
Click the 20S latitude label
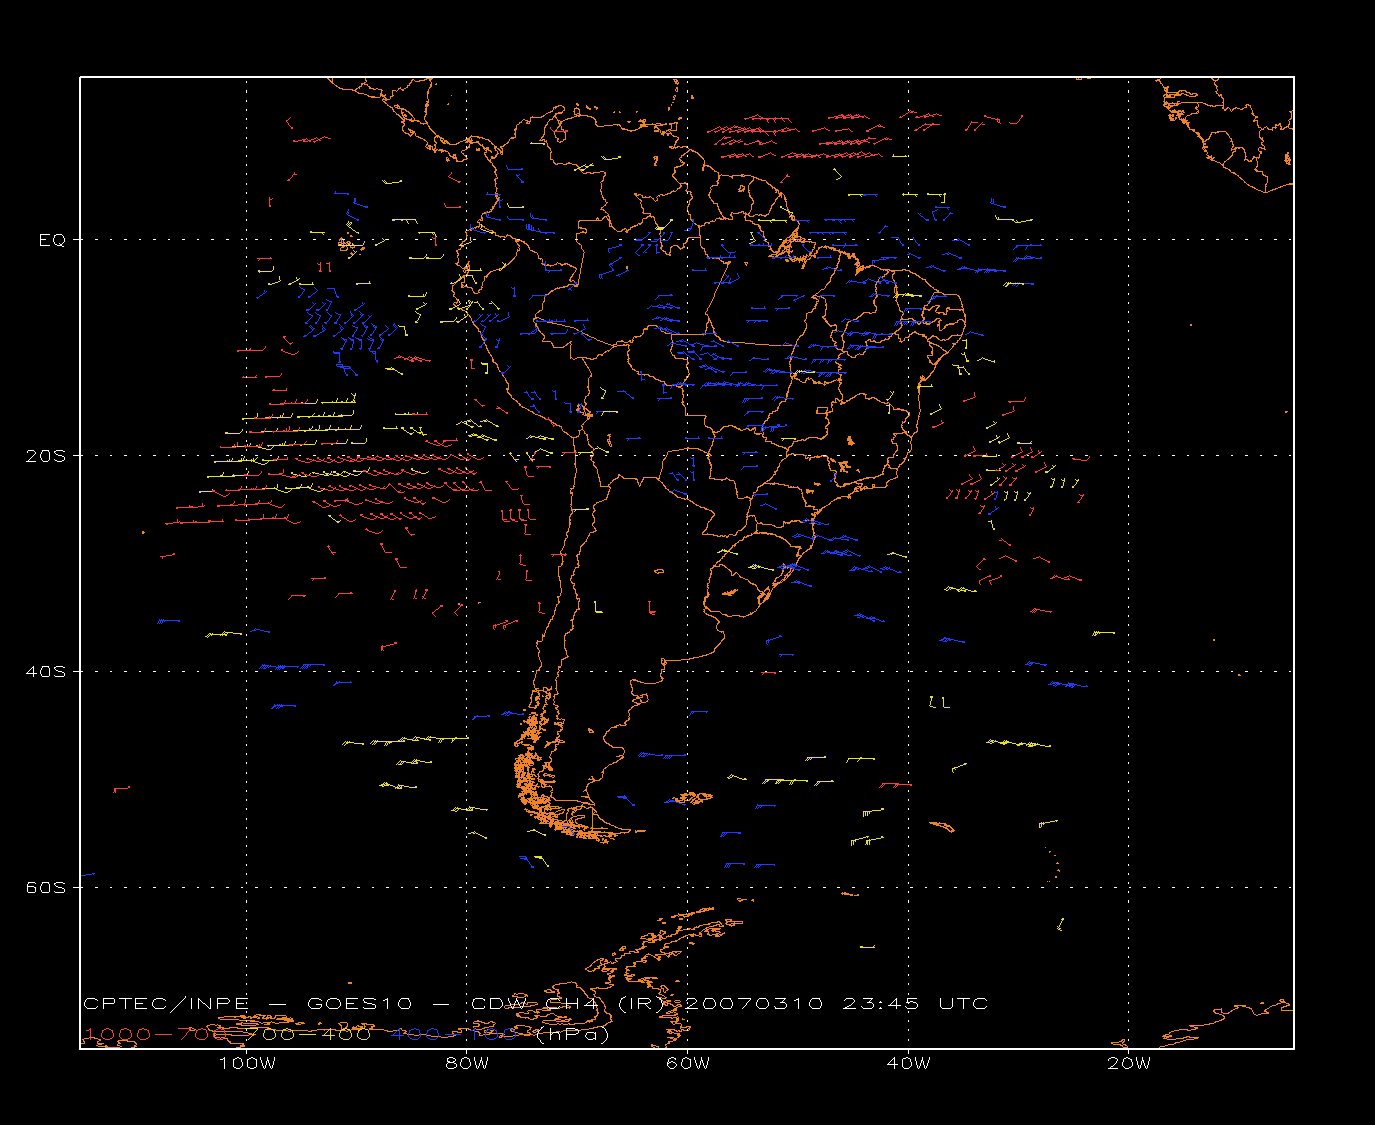pyautogui.click(x=45, y=456)
